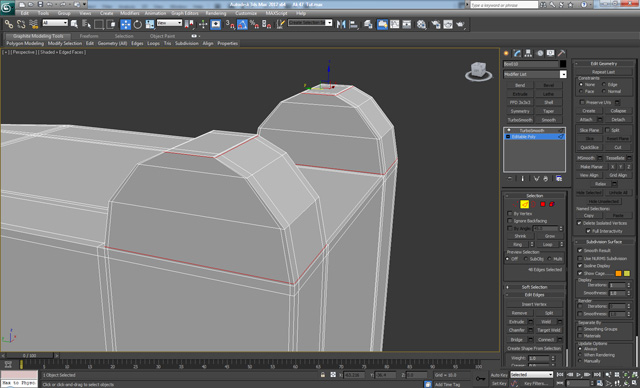Toggle the Percent Snap tool
Screen dimensions: 640x388
pyautogui.click(x=254, y=24)
